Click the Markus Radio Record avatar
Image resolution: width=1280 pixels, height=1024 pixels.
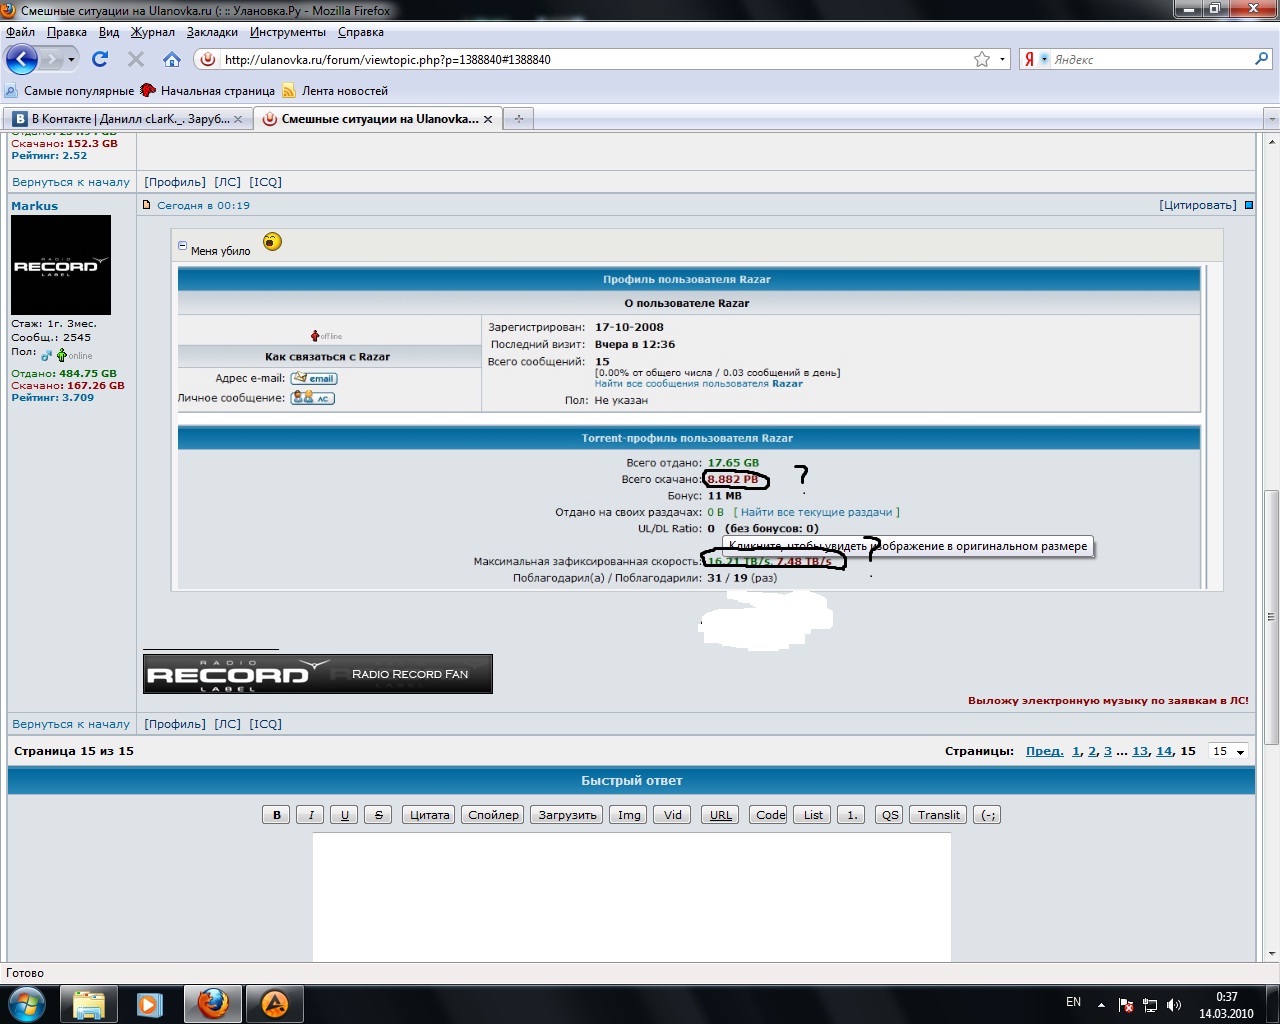(61, 265)
